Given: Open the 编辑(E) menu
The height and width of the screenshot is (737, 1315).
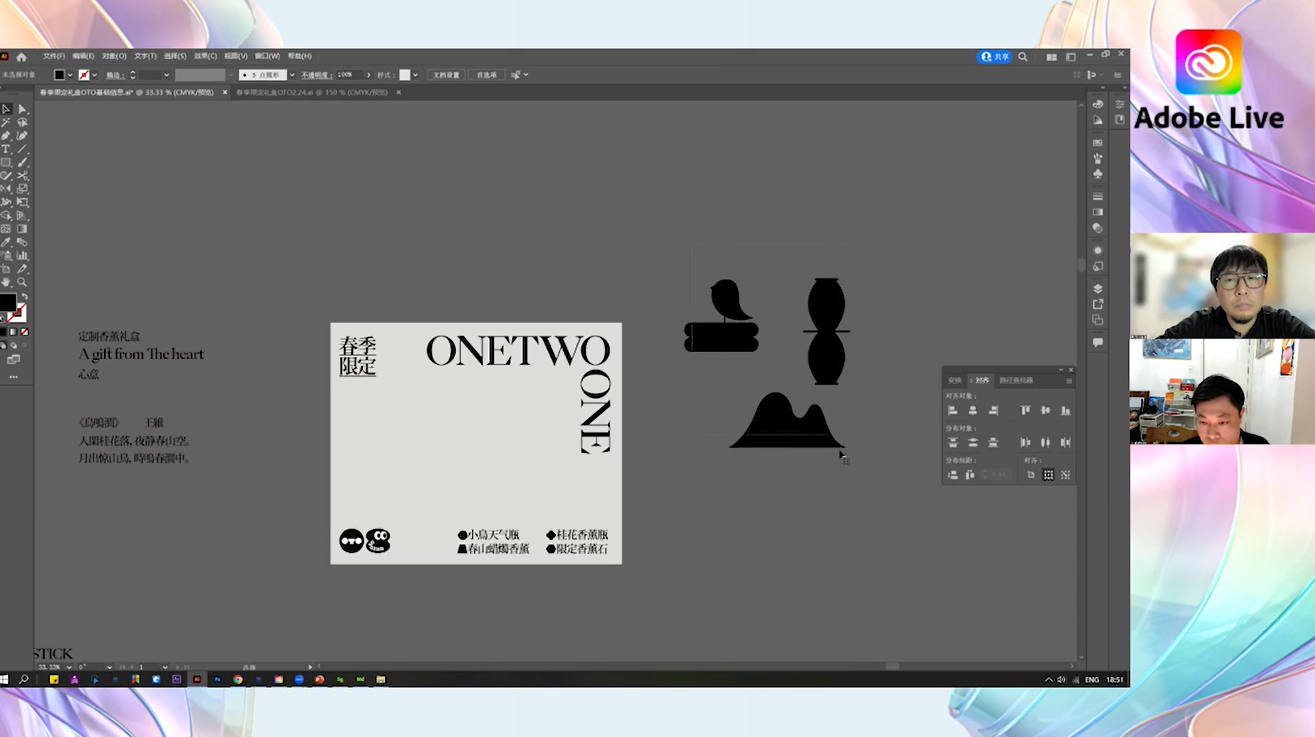Looking at the screenshot, I should click(84, 56).
